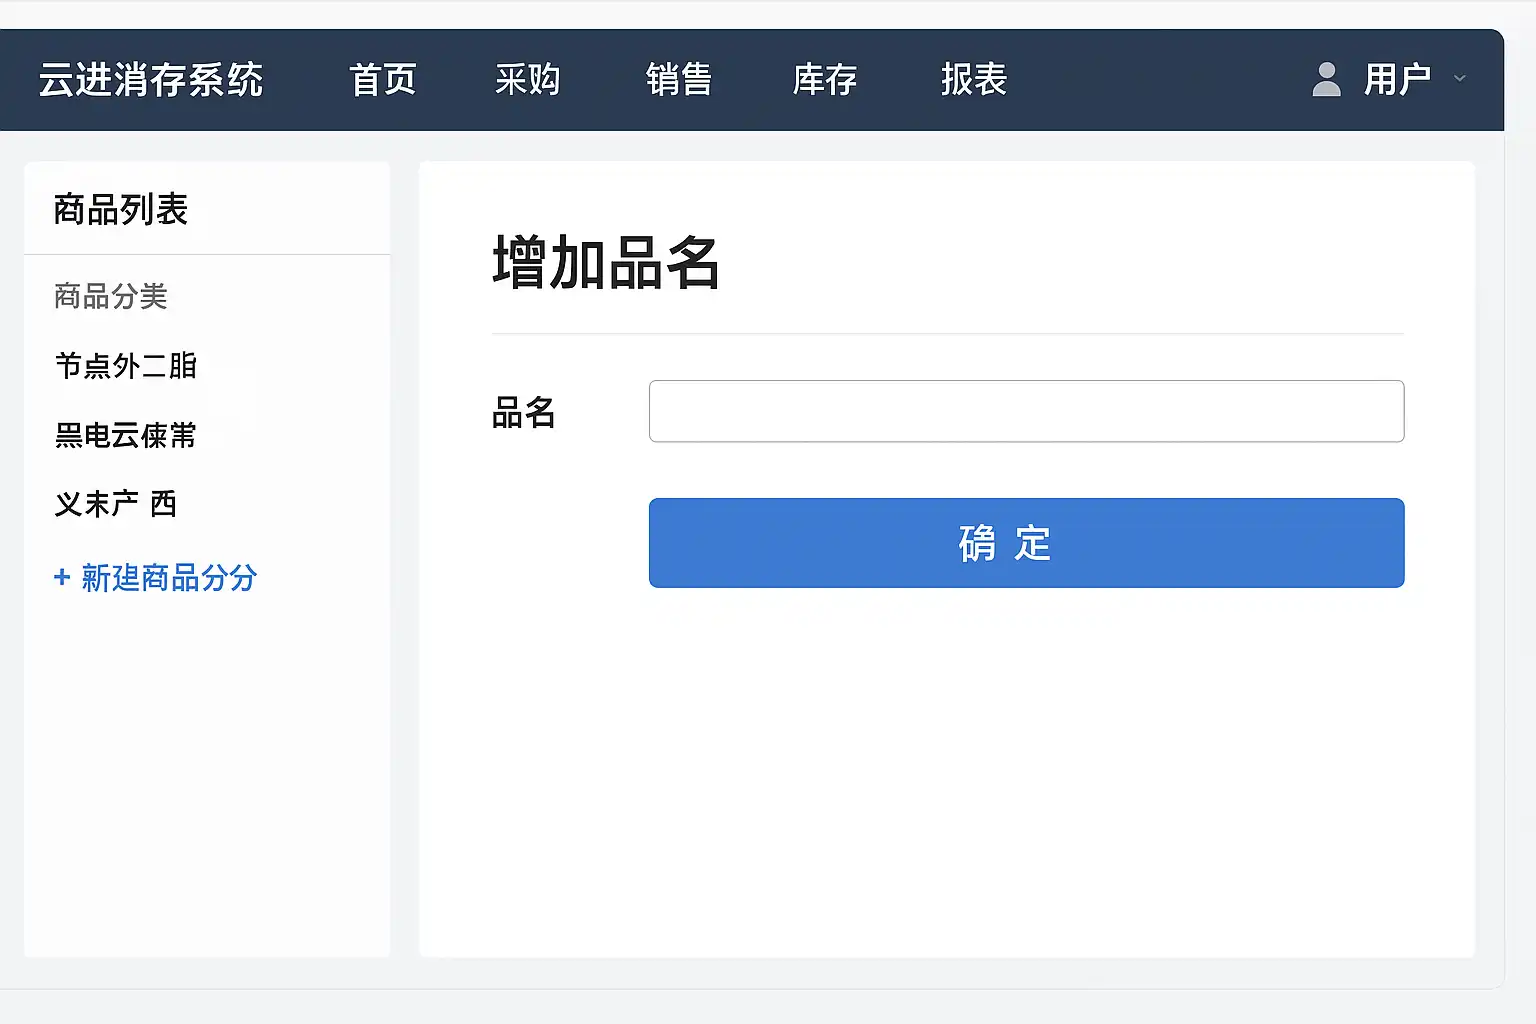Open the 销售 menu item

679,79
